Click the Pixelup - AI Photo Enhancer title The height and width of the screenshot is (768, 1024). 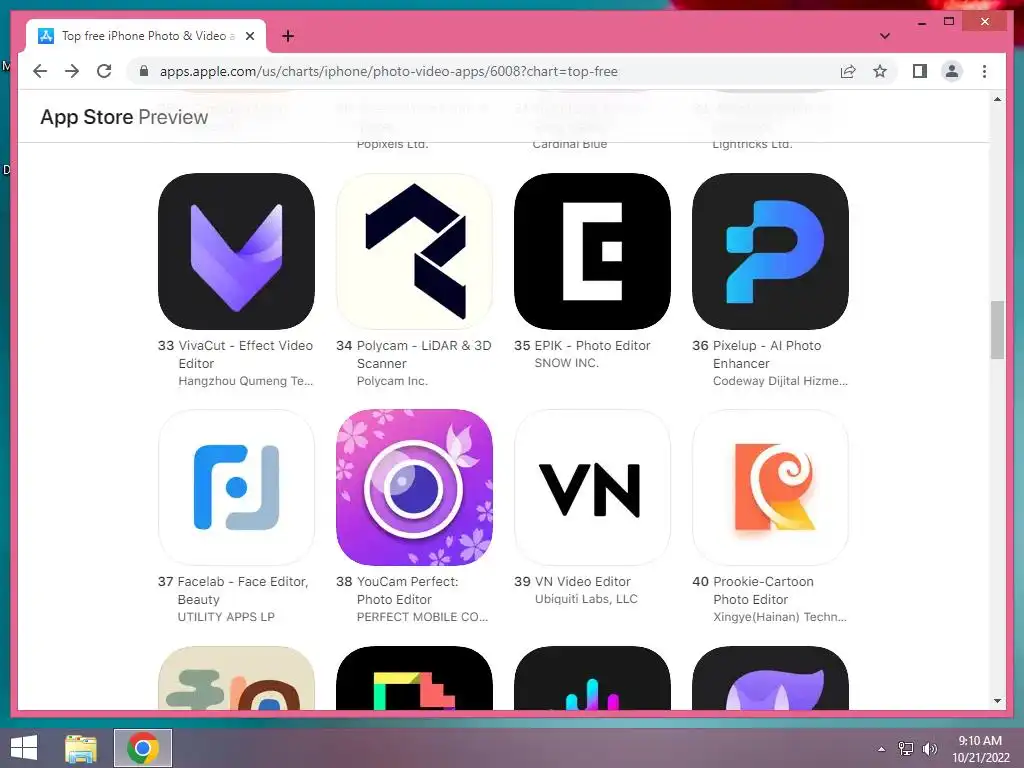pos(767,355)
